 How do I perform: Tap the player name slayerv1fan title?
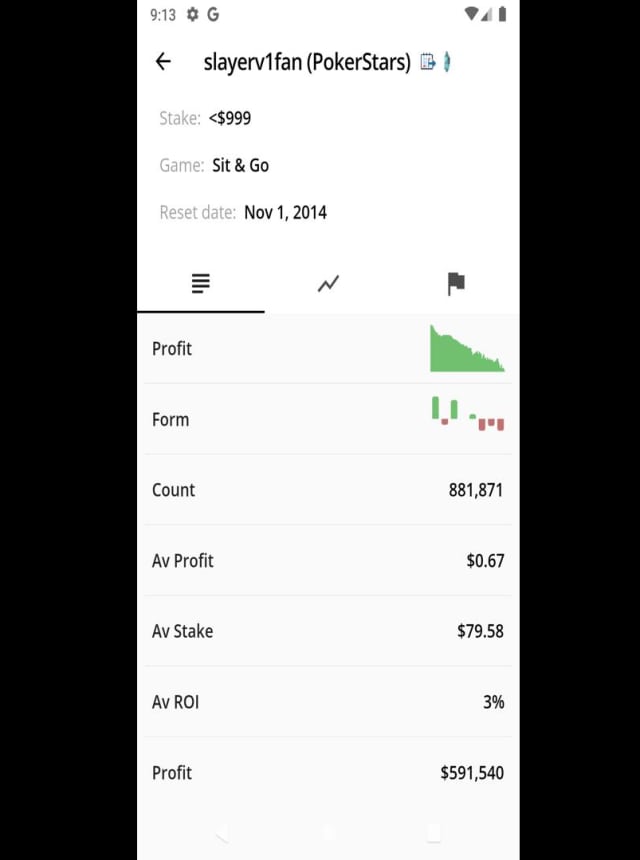(x=306, y=62)
